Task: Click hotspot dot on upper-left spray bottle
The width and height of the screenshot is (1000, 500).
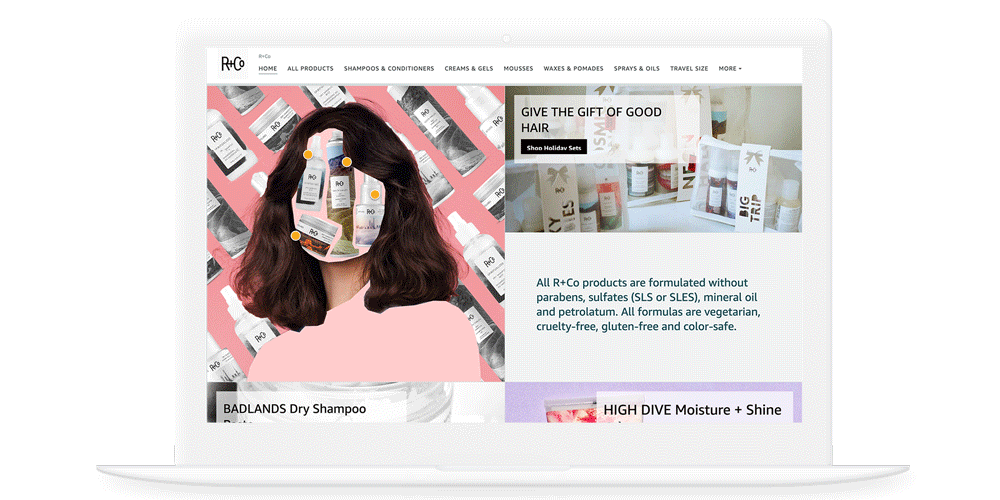Action: pos(308,154)
